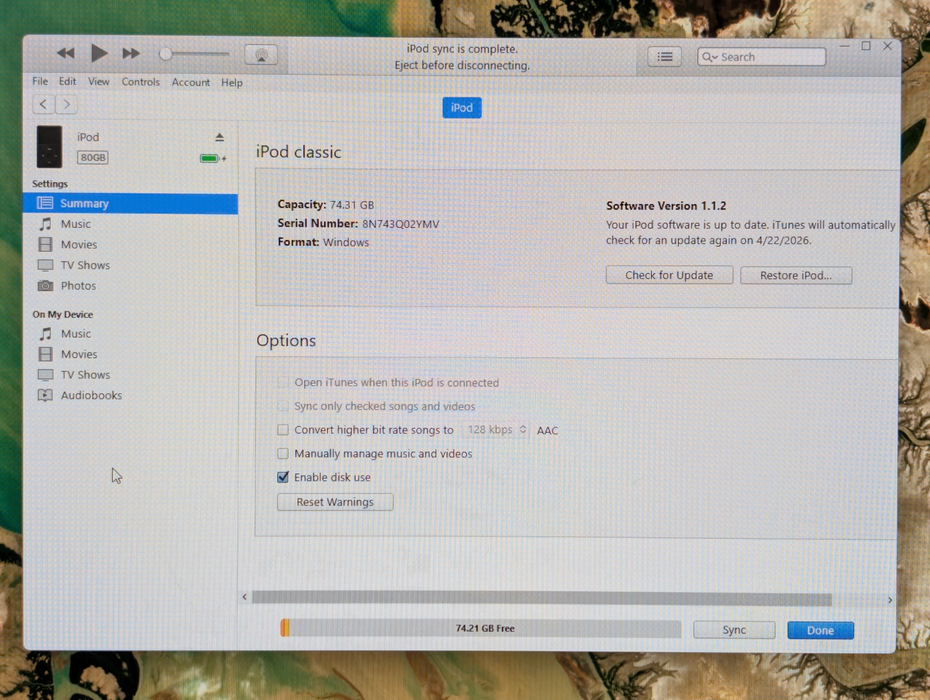Start playback with the Play button
930x700 pixels.
click(99, 53)
